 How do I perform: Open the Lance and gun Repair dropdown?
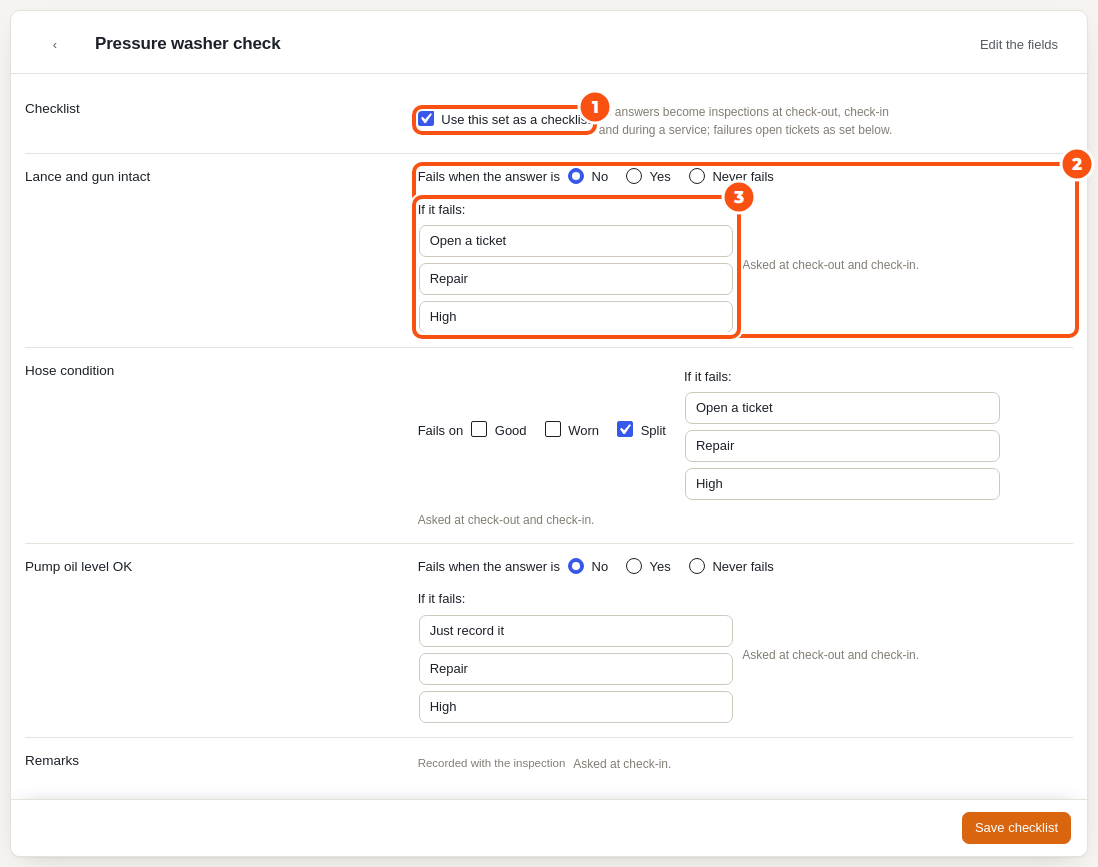[576, 279]
